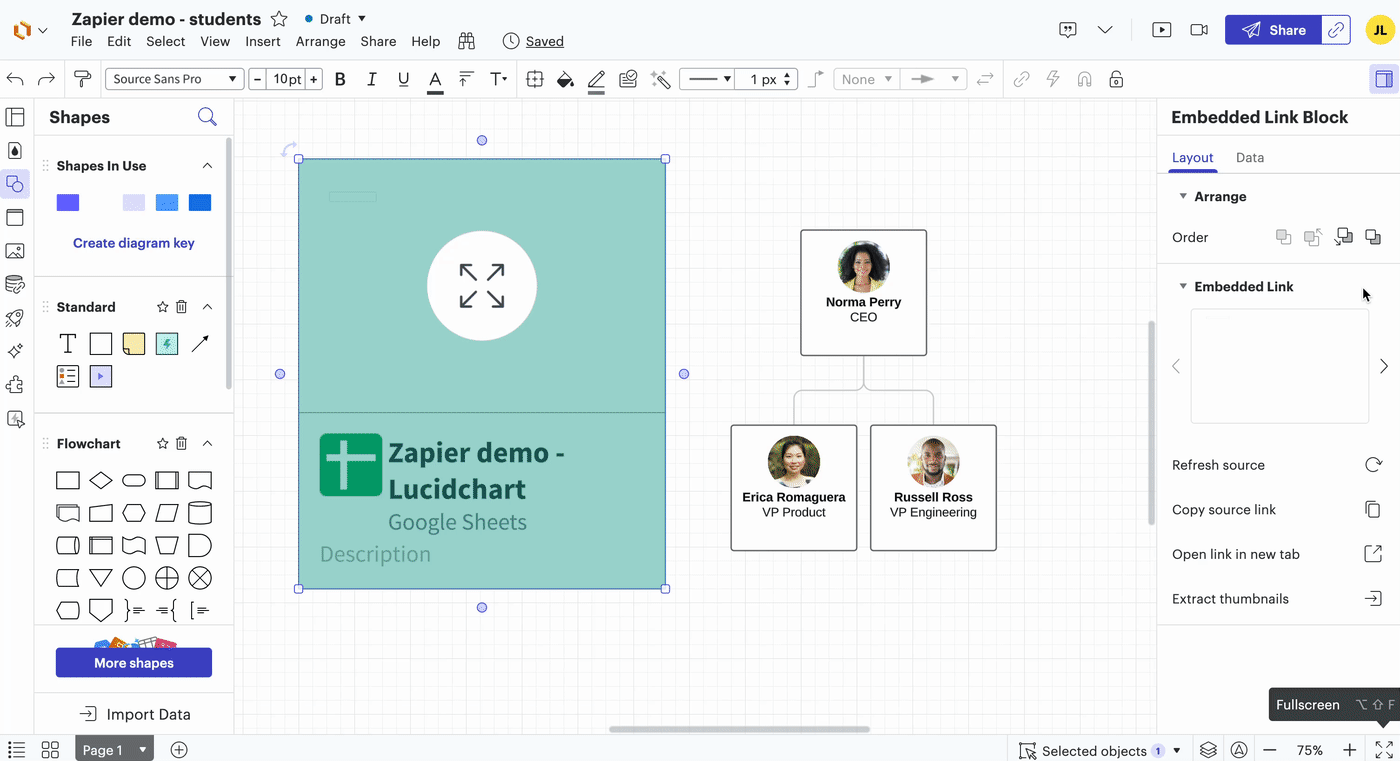Click Open link in new tab

tap(1277, 554)
